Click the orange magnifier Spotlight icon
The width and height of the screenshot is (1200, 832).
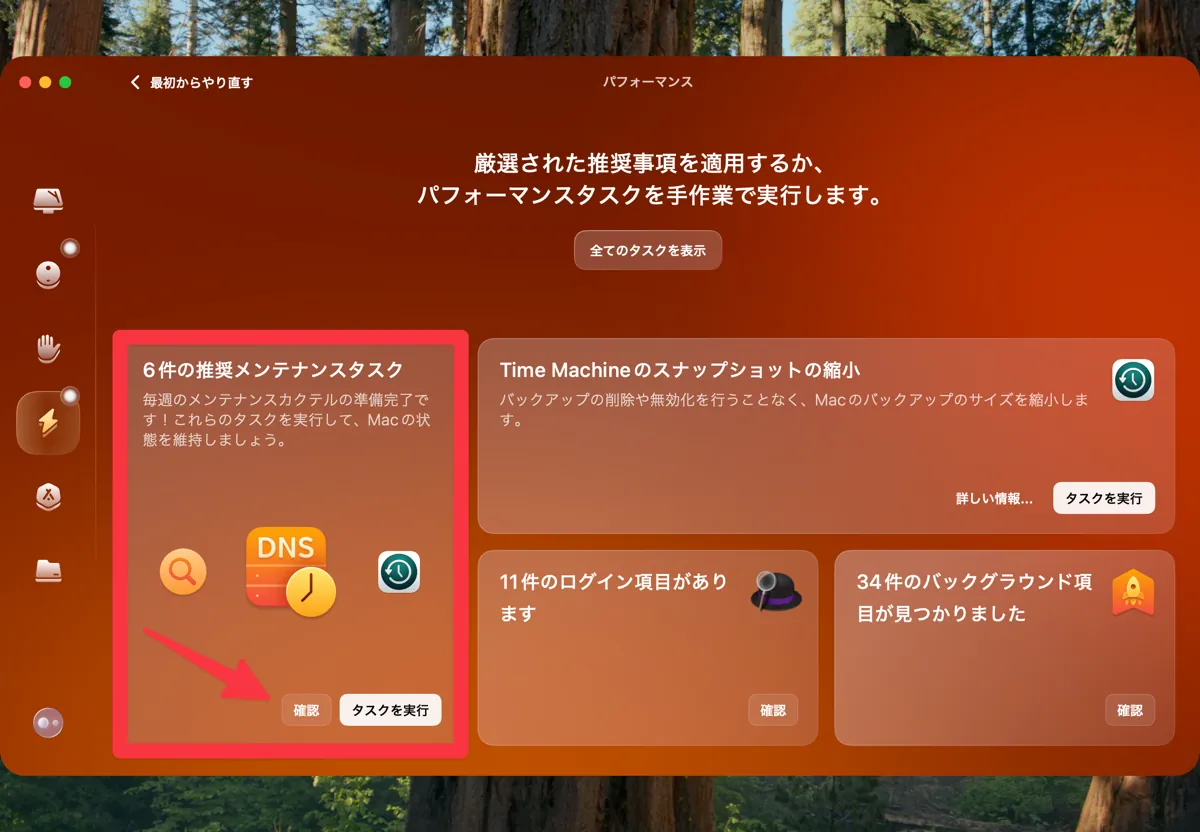point(183,572)
